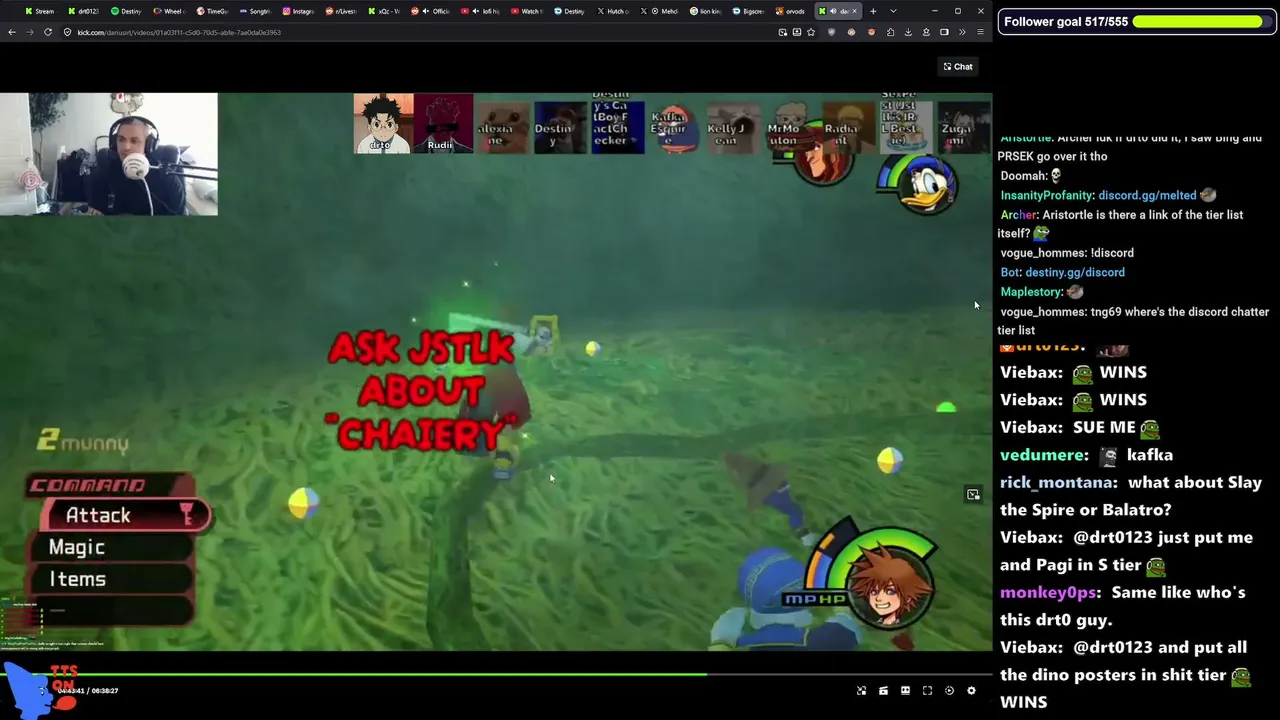Open the discord.gg/melted link in chat
Screen dimensions: 1280x720
click(x=1147, y=195)
